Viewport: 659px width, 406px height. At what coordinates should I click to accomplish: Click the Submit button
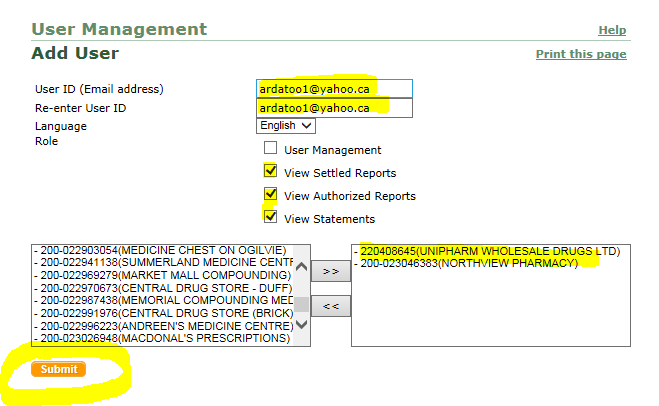(58, 369)
